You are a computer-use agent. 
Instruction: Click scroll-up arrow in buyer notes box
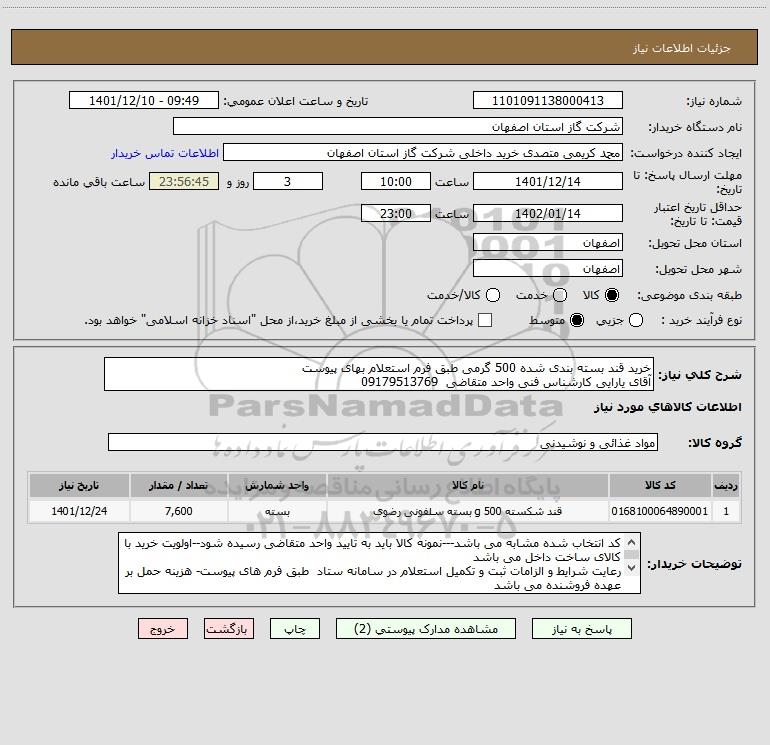click(x=632, y=543)
